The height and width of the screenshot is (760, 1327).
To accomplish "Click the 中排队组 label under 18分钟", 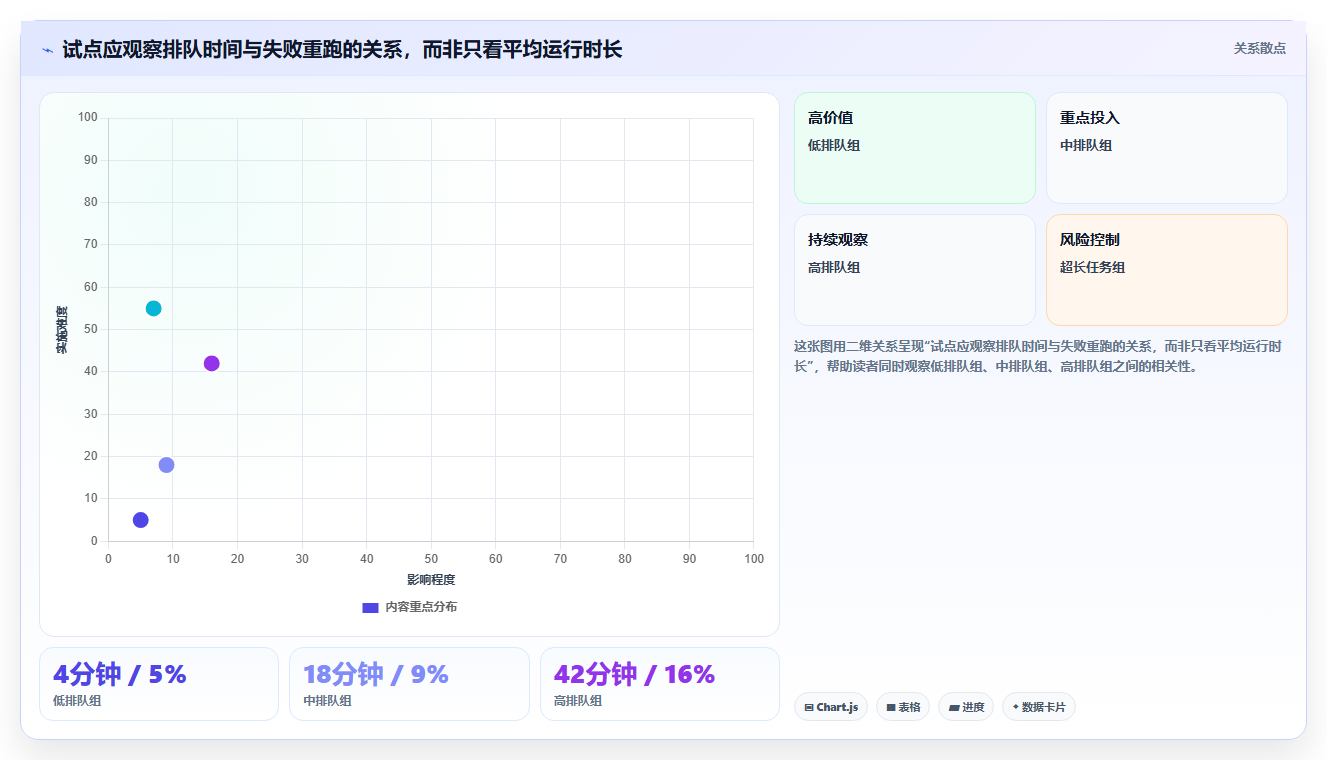I will pyautogui.click(x=327, y=701).
